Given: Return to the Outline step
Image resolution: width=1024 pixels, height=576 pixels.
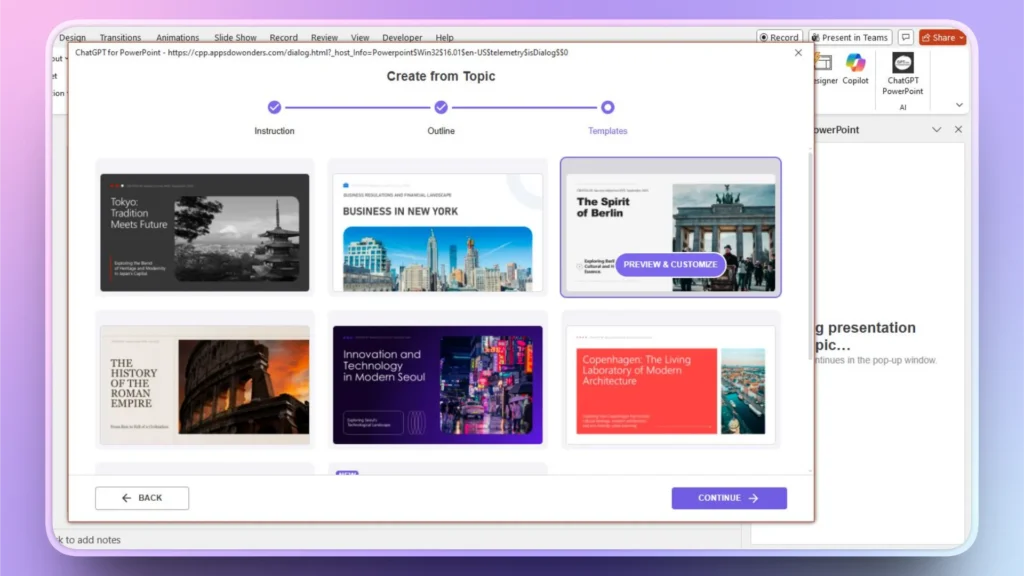Looking at the screenshot, I should click(440, 106).
